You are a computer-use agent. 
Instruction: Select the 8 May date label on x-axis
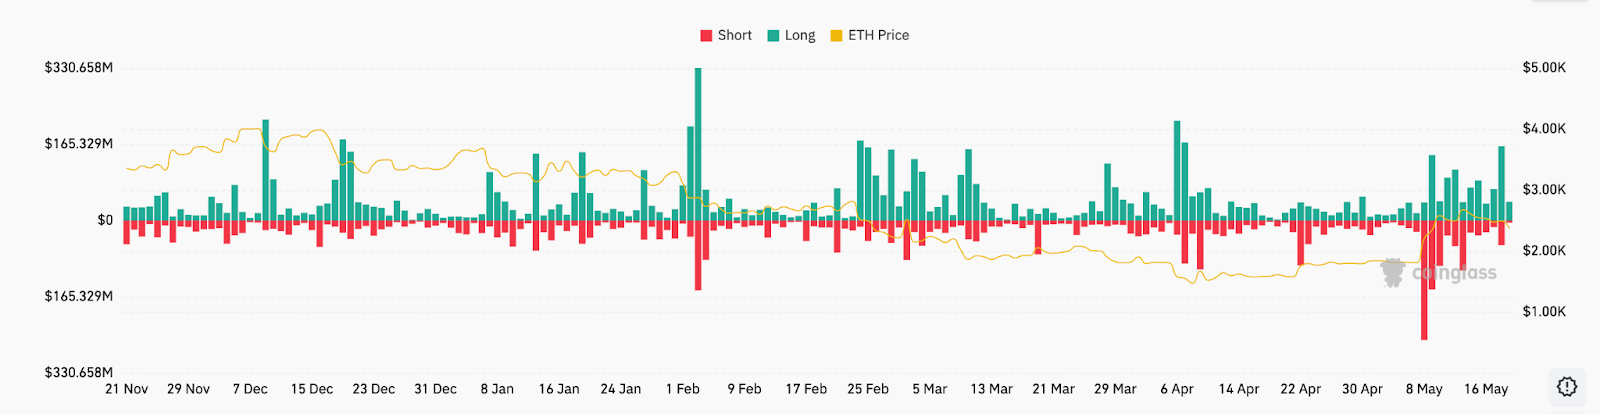click(x=1424, y=389)
